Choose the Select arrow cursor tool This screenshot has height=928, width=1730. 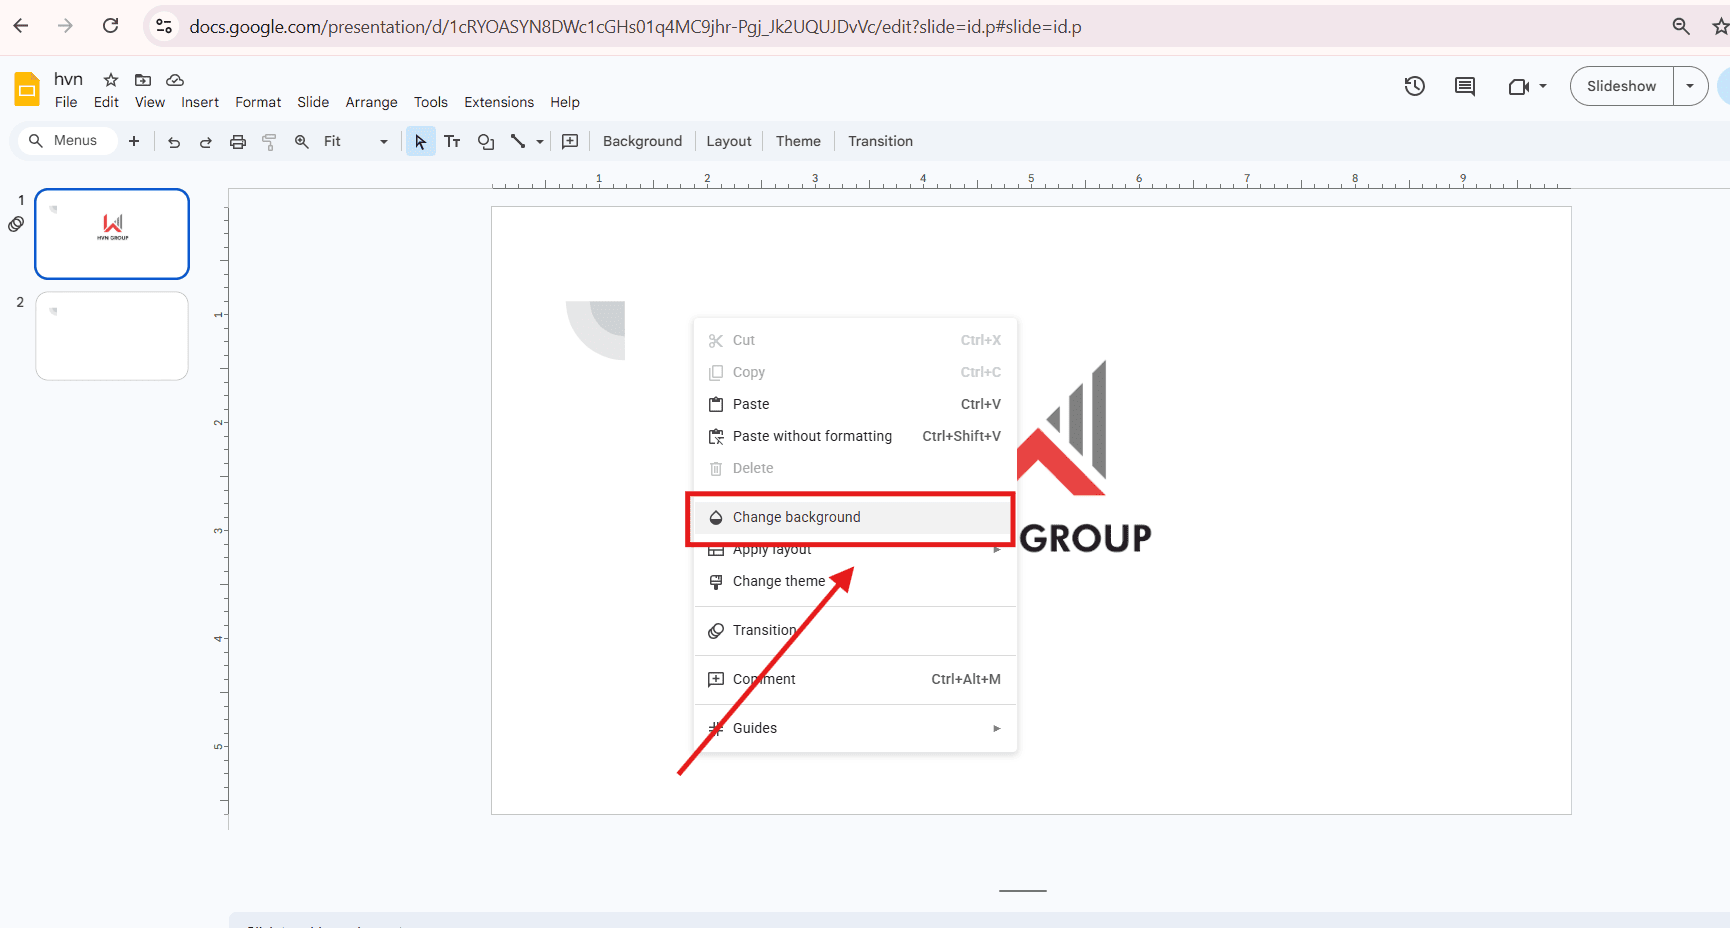[x=420, y=142]
